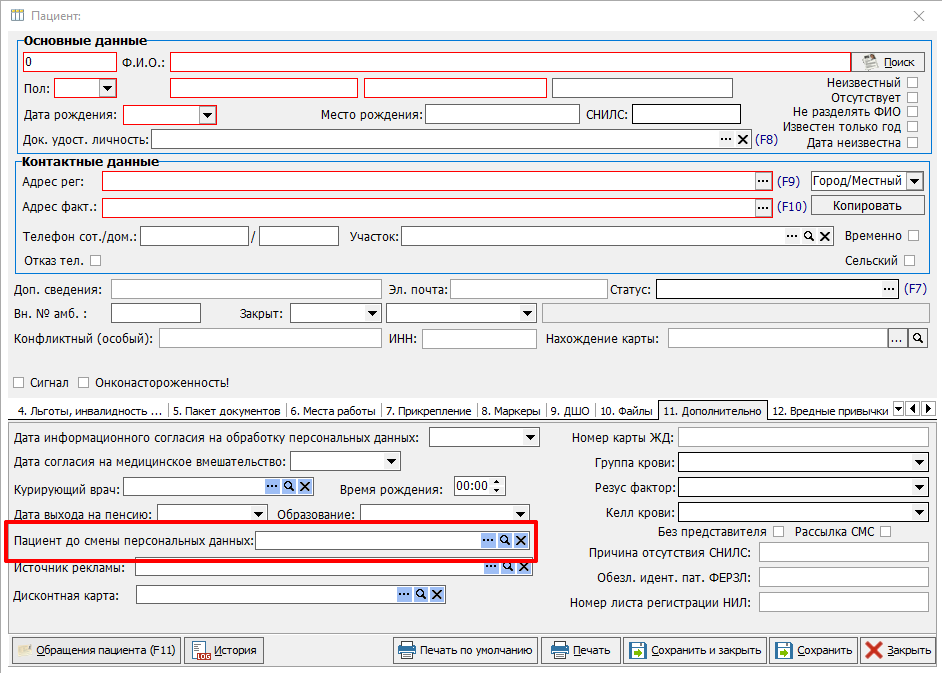Viewport: 942px width, 673px height.
Task: Click the magnifier icon in Участок field
Action: tap(808, 237)
